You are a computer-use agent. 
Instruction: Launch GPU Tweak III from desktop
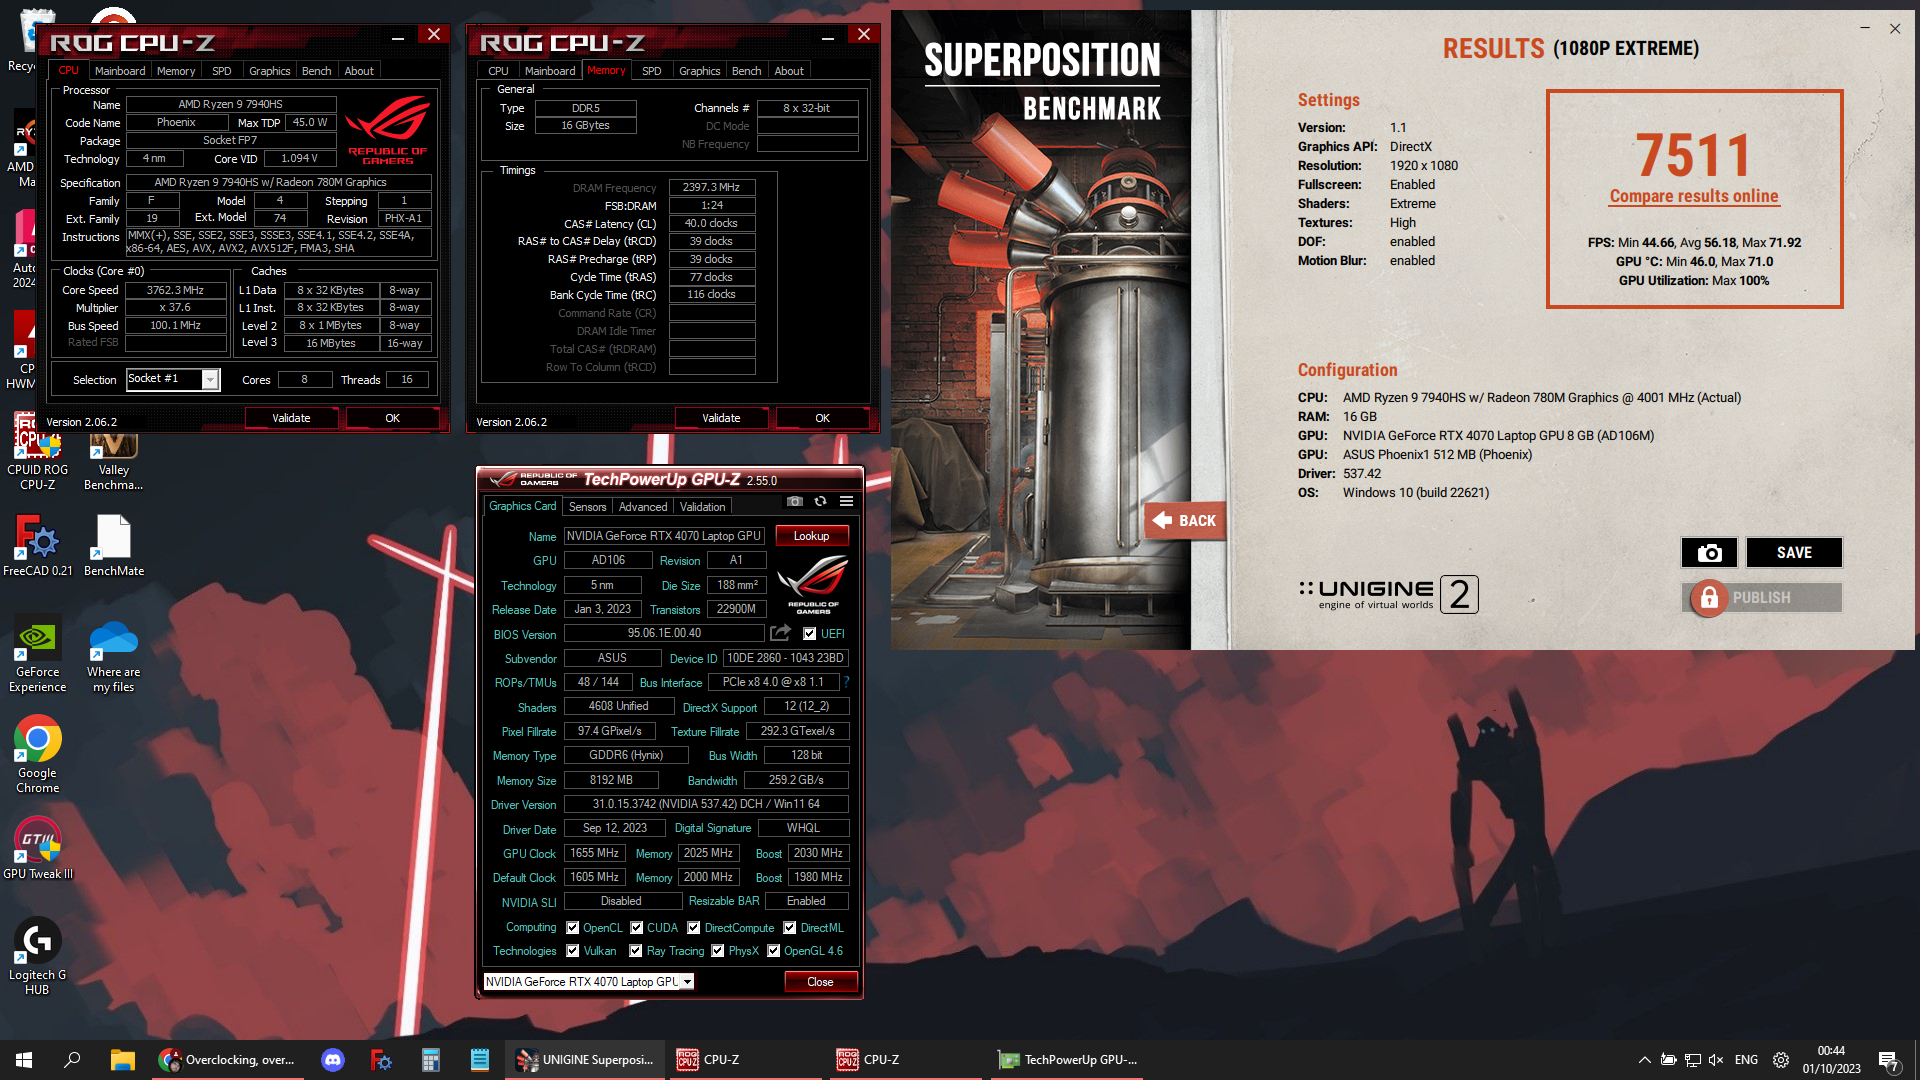point(38,849)
